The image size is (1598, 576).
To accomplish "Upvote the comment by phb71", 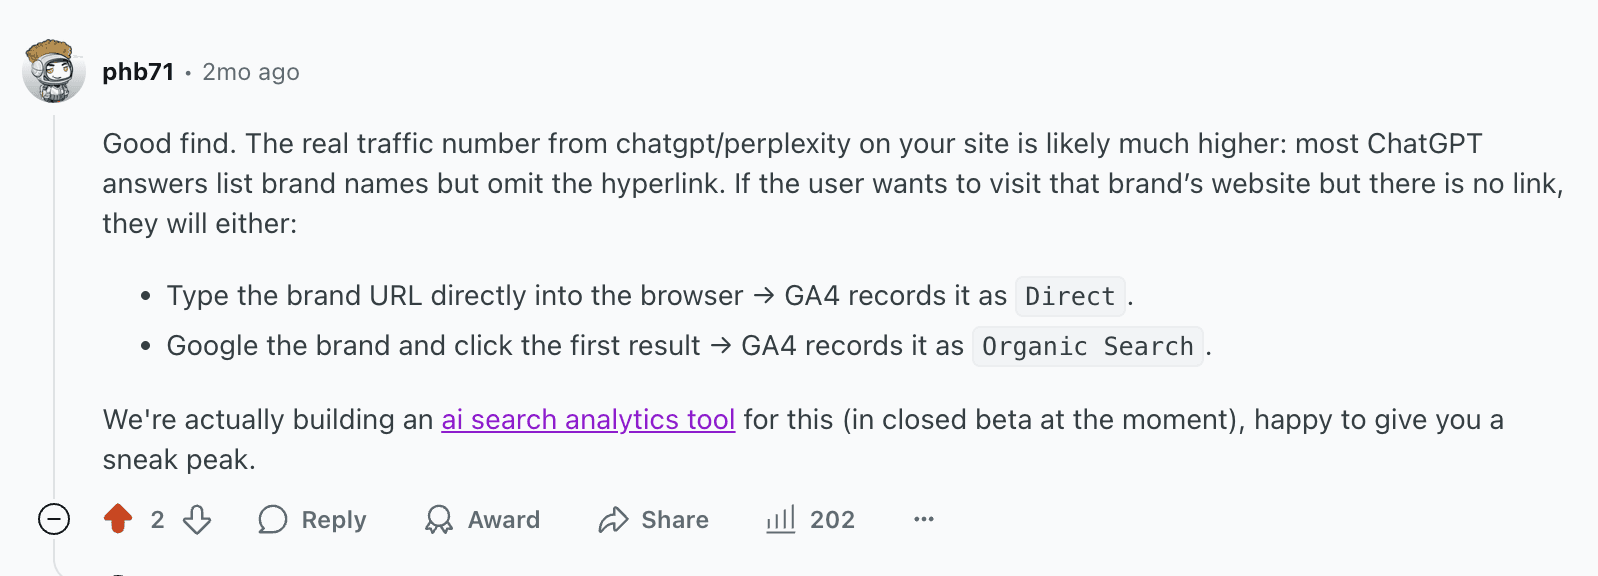I will pos(118,519).
